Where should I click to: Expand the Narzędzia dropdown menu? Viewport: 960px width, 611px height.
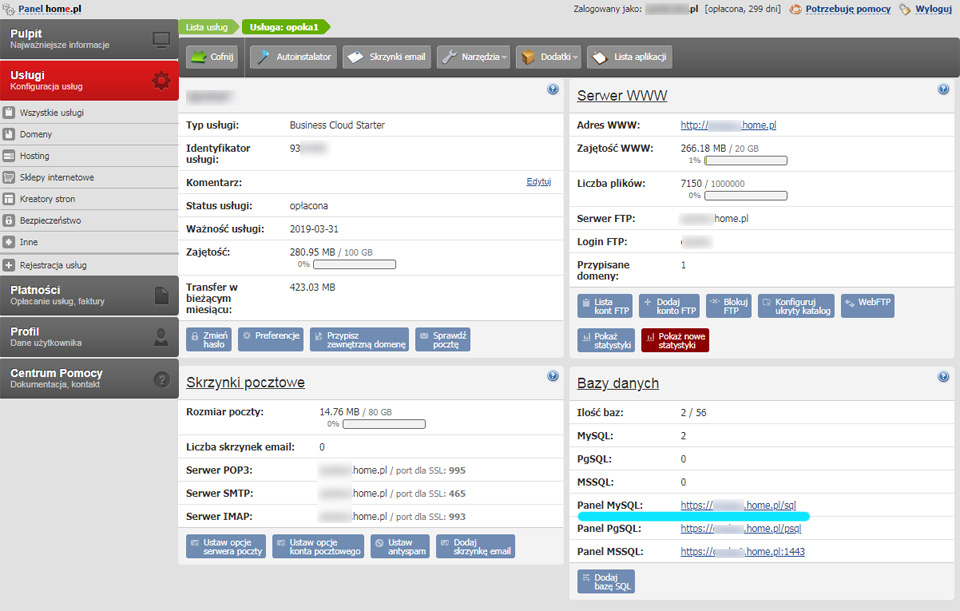(x=473, y=57)
